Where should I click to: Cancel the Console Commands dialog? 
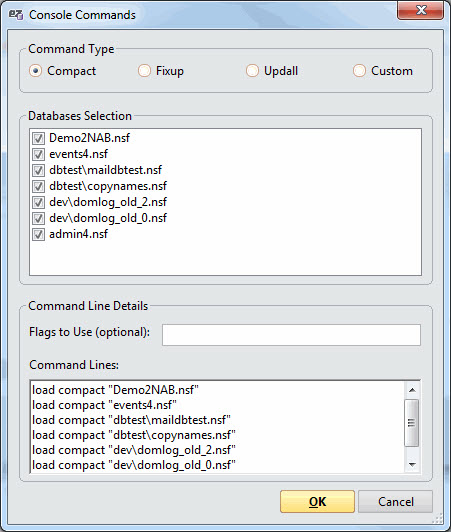pyautogui.click(x=395, y=501)
